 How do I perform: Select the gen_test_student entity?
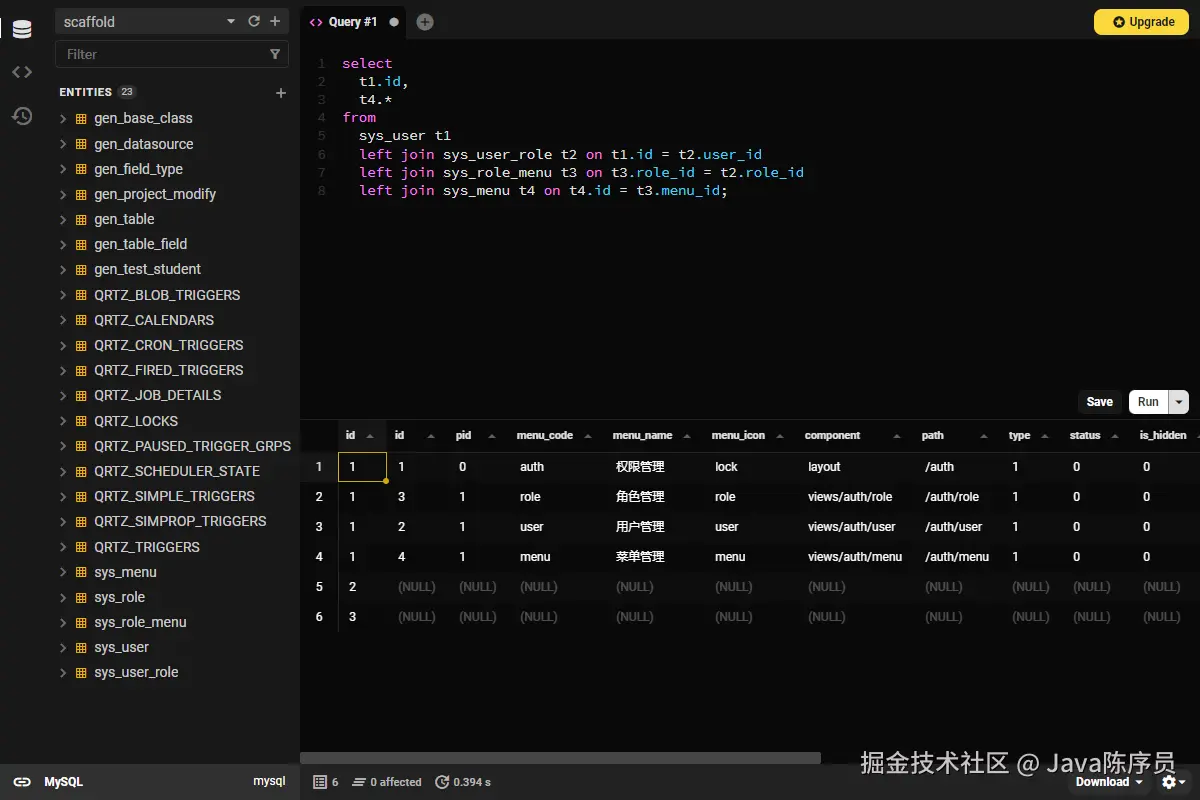[x=148, y=269]
